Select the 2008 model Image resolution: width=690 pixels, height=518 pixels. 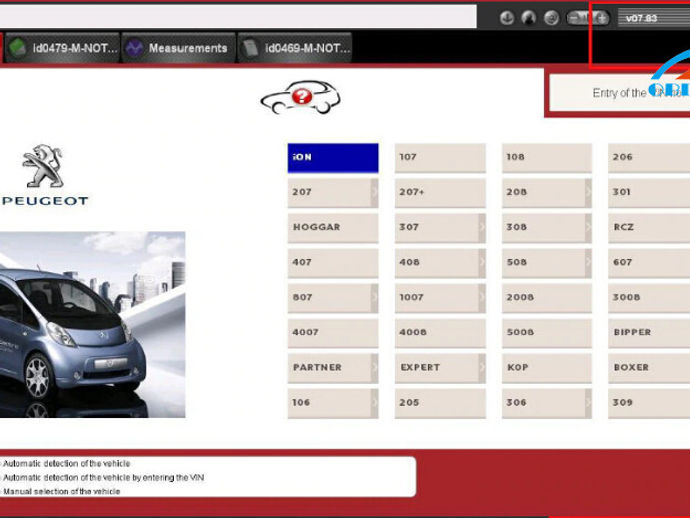[547, 298]
